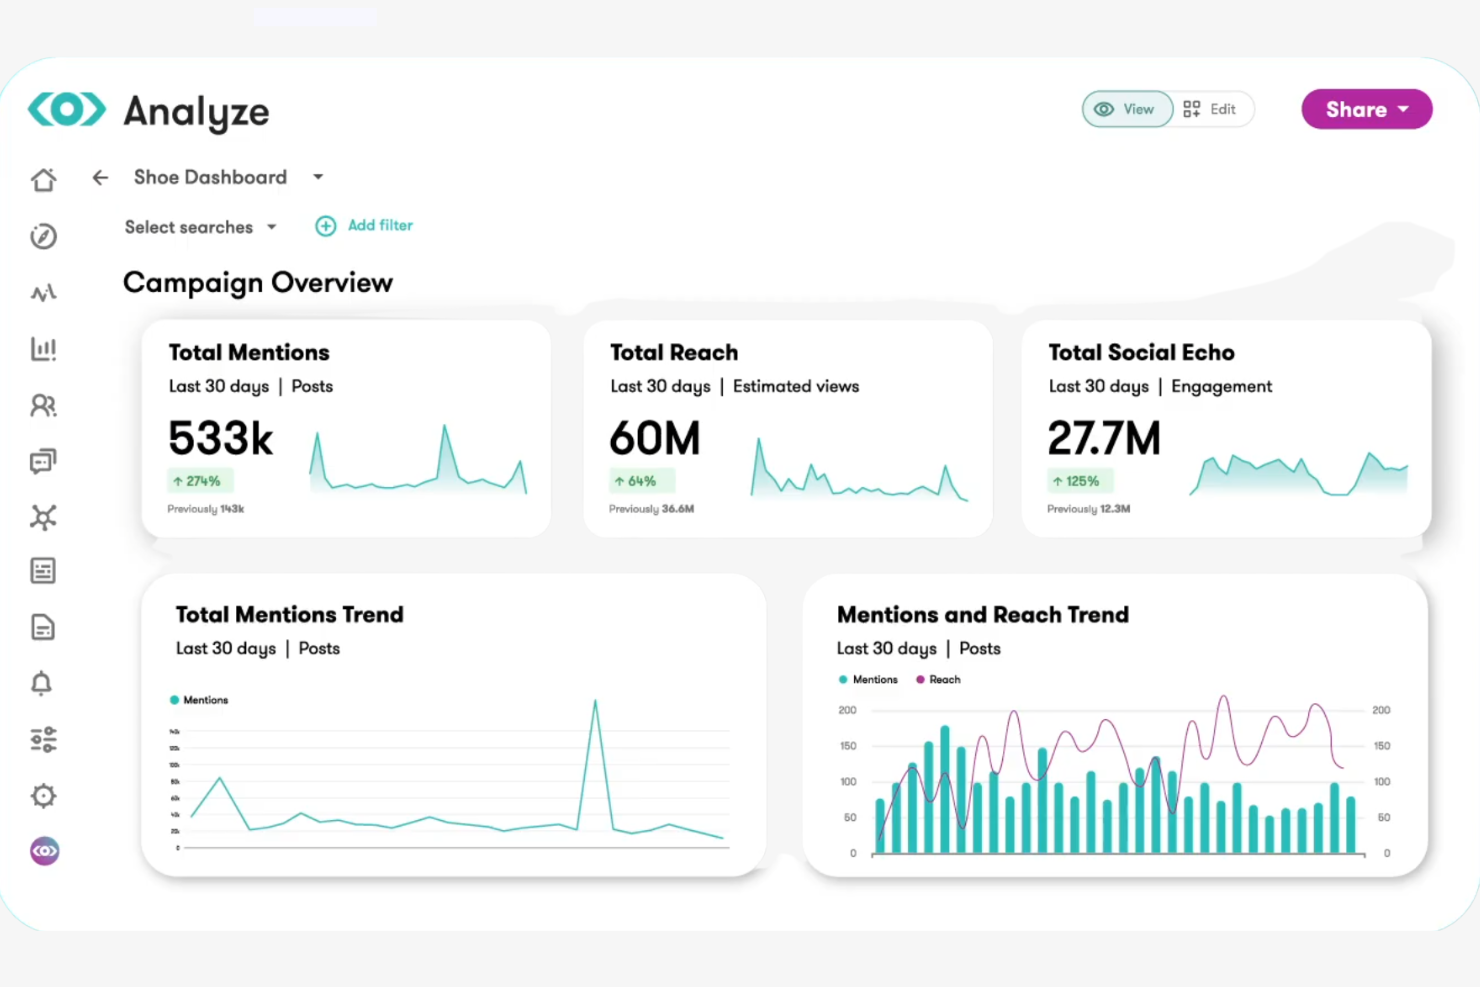This screenshot has height=987, width=1480.
Task: Toggle the teal Mentions legend in Reach Trend
Action: (868, 679)
